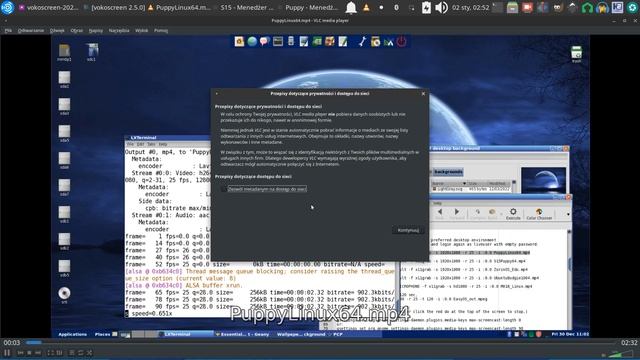Image resolution: width=640 pixels, height=360 pixels.
Task: Open the Plik menu
Action: (x=8, y=31)
